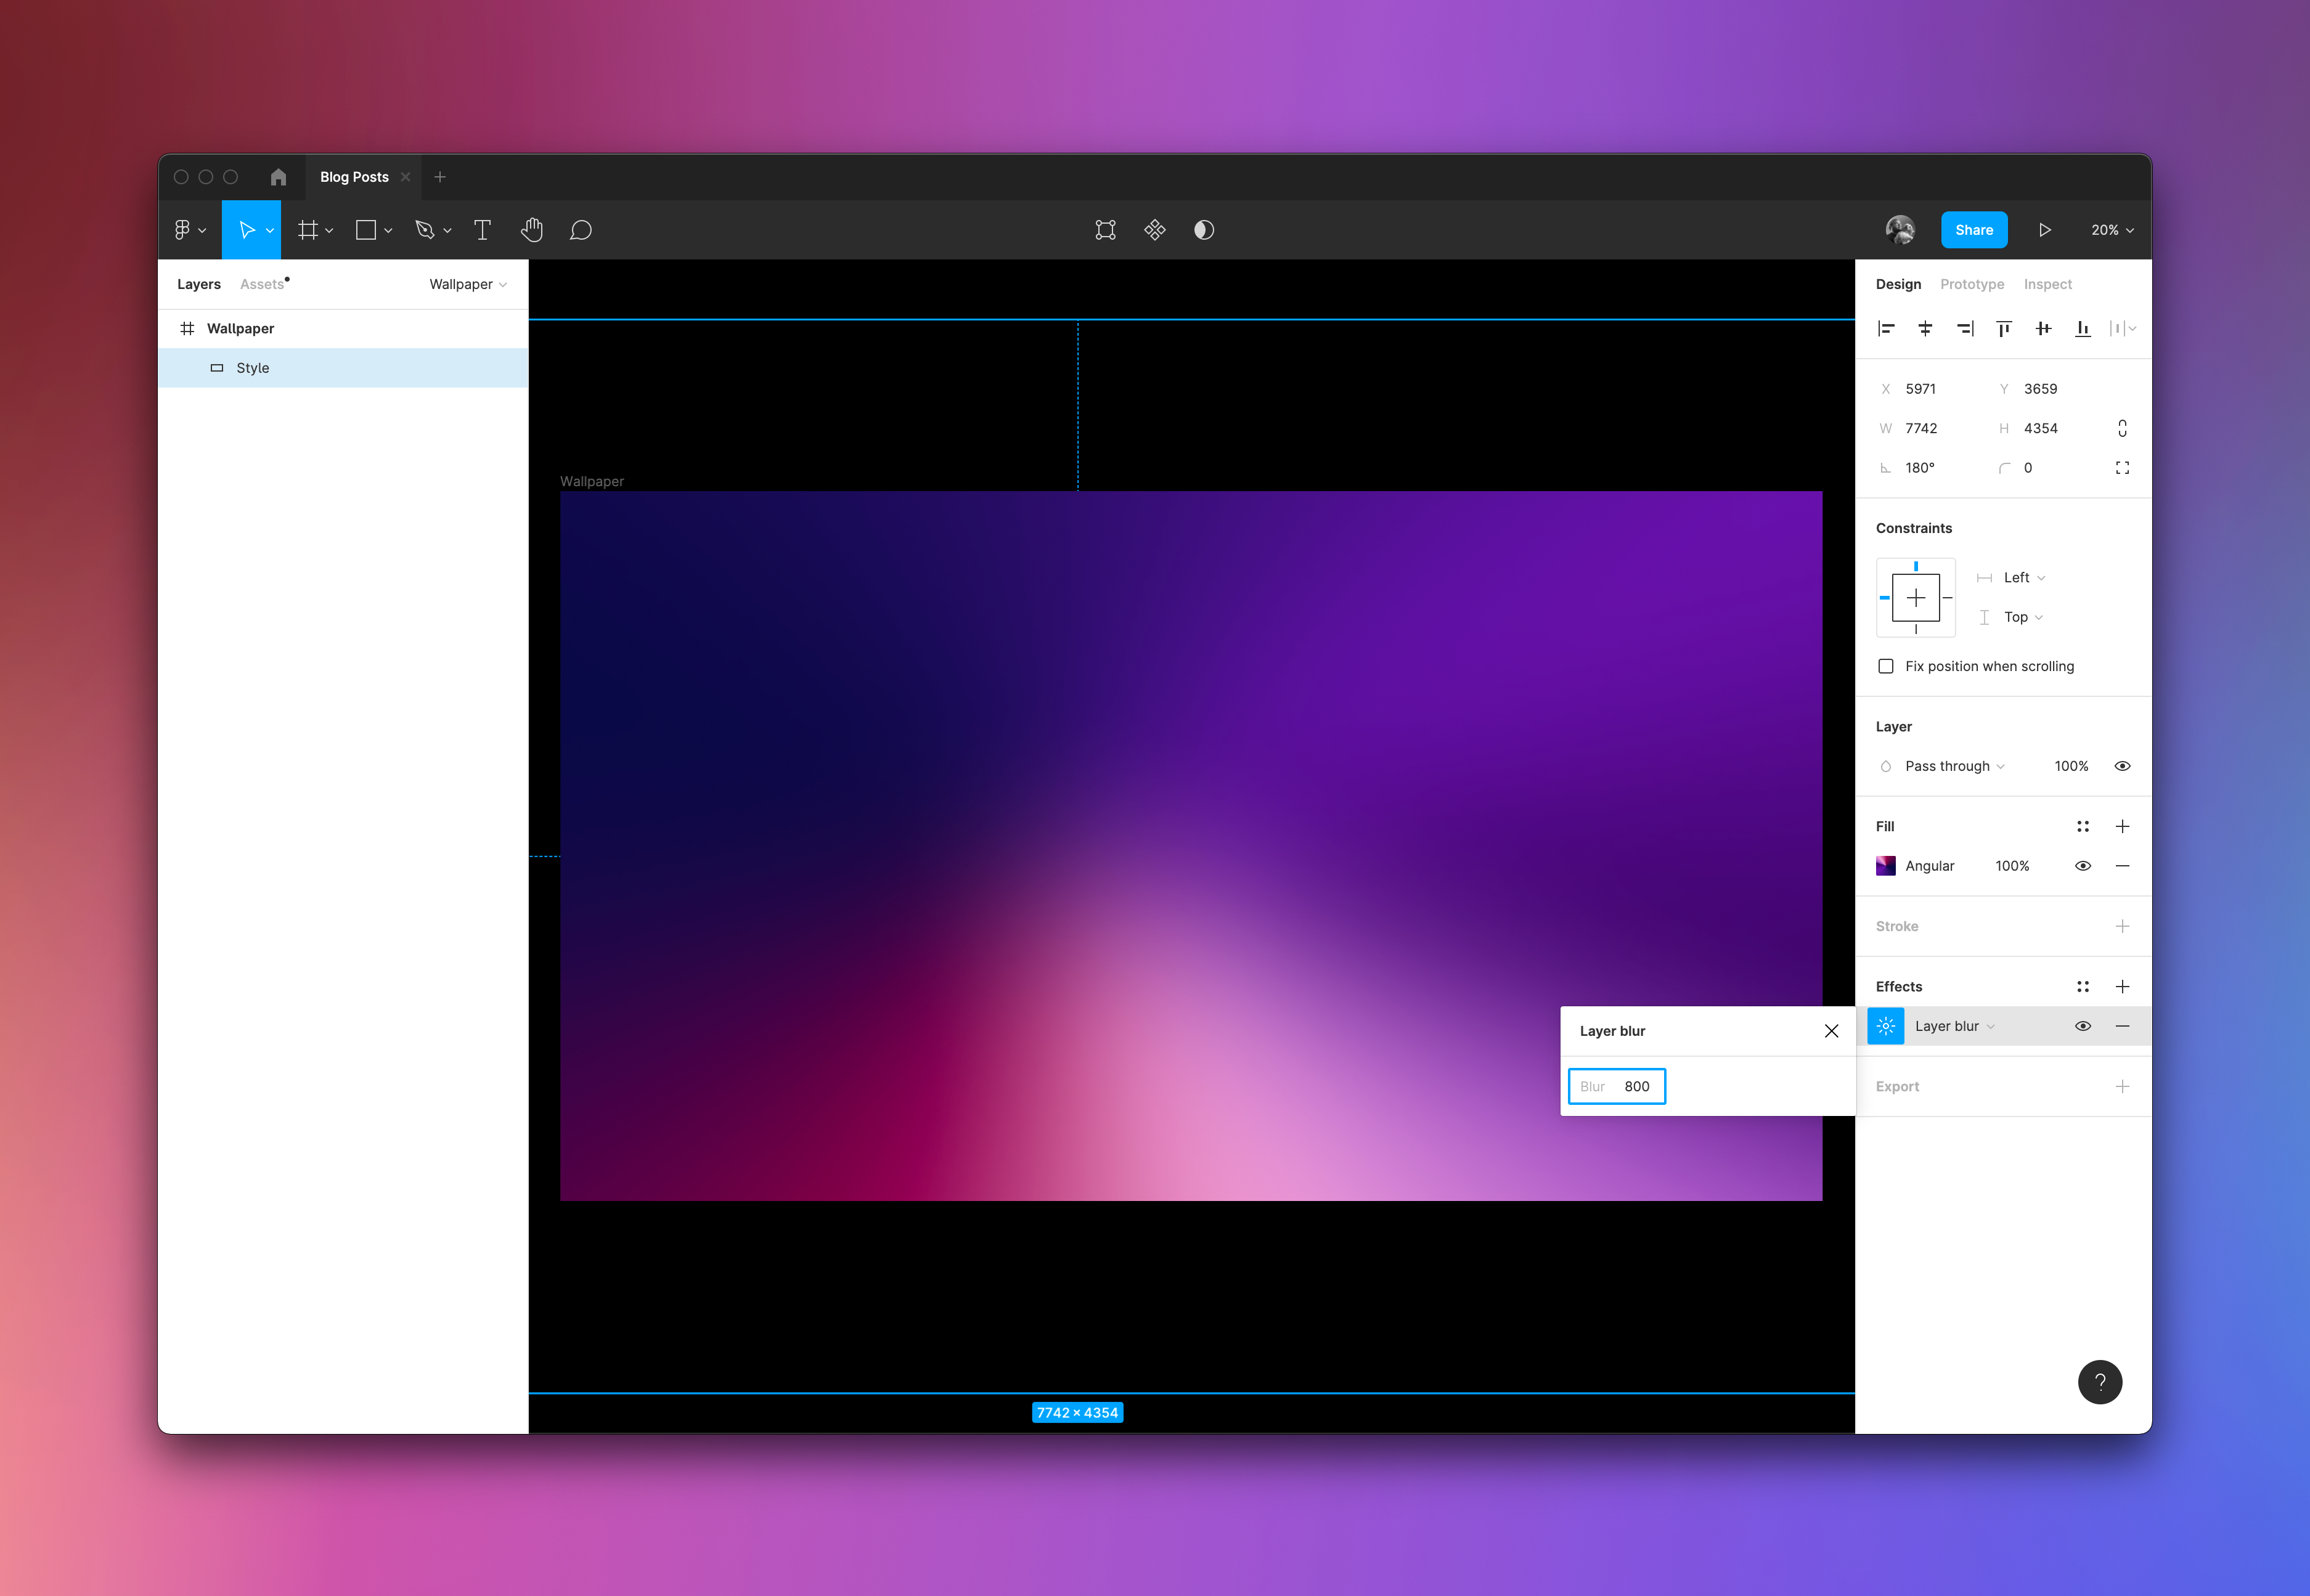Screen dimensions: 2310x1596
Task: Switch to the Assets panel
Action: click(x=261, y=284)
